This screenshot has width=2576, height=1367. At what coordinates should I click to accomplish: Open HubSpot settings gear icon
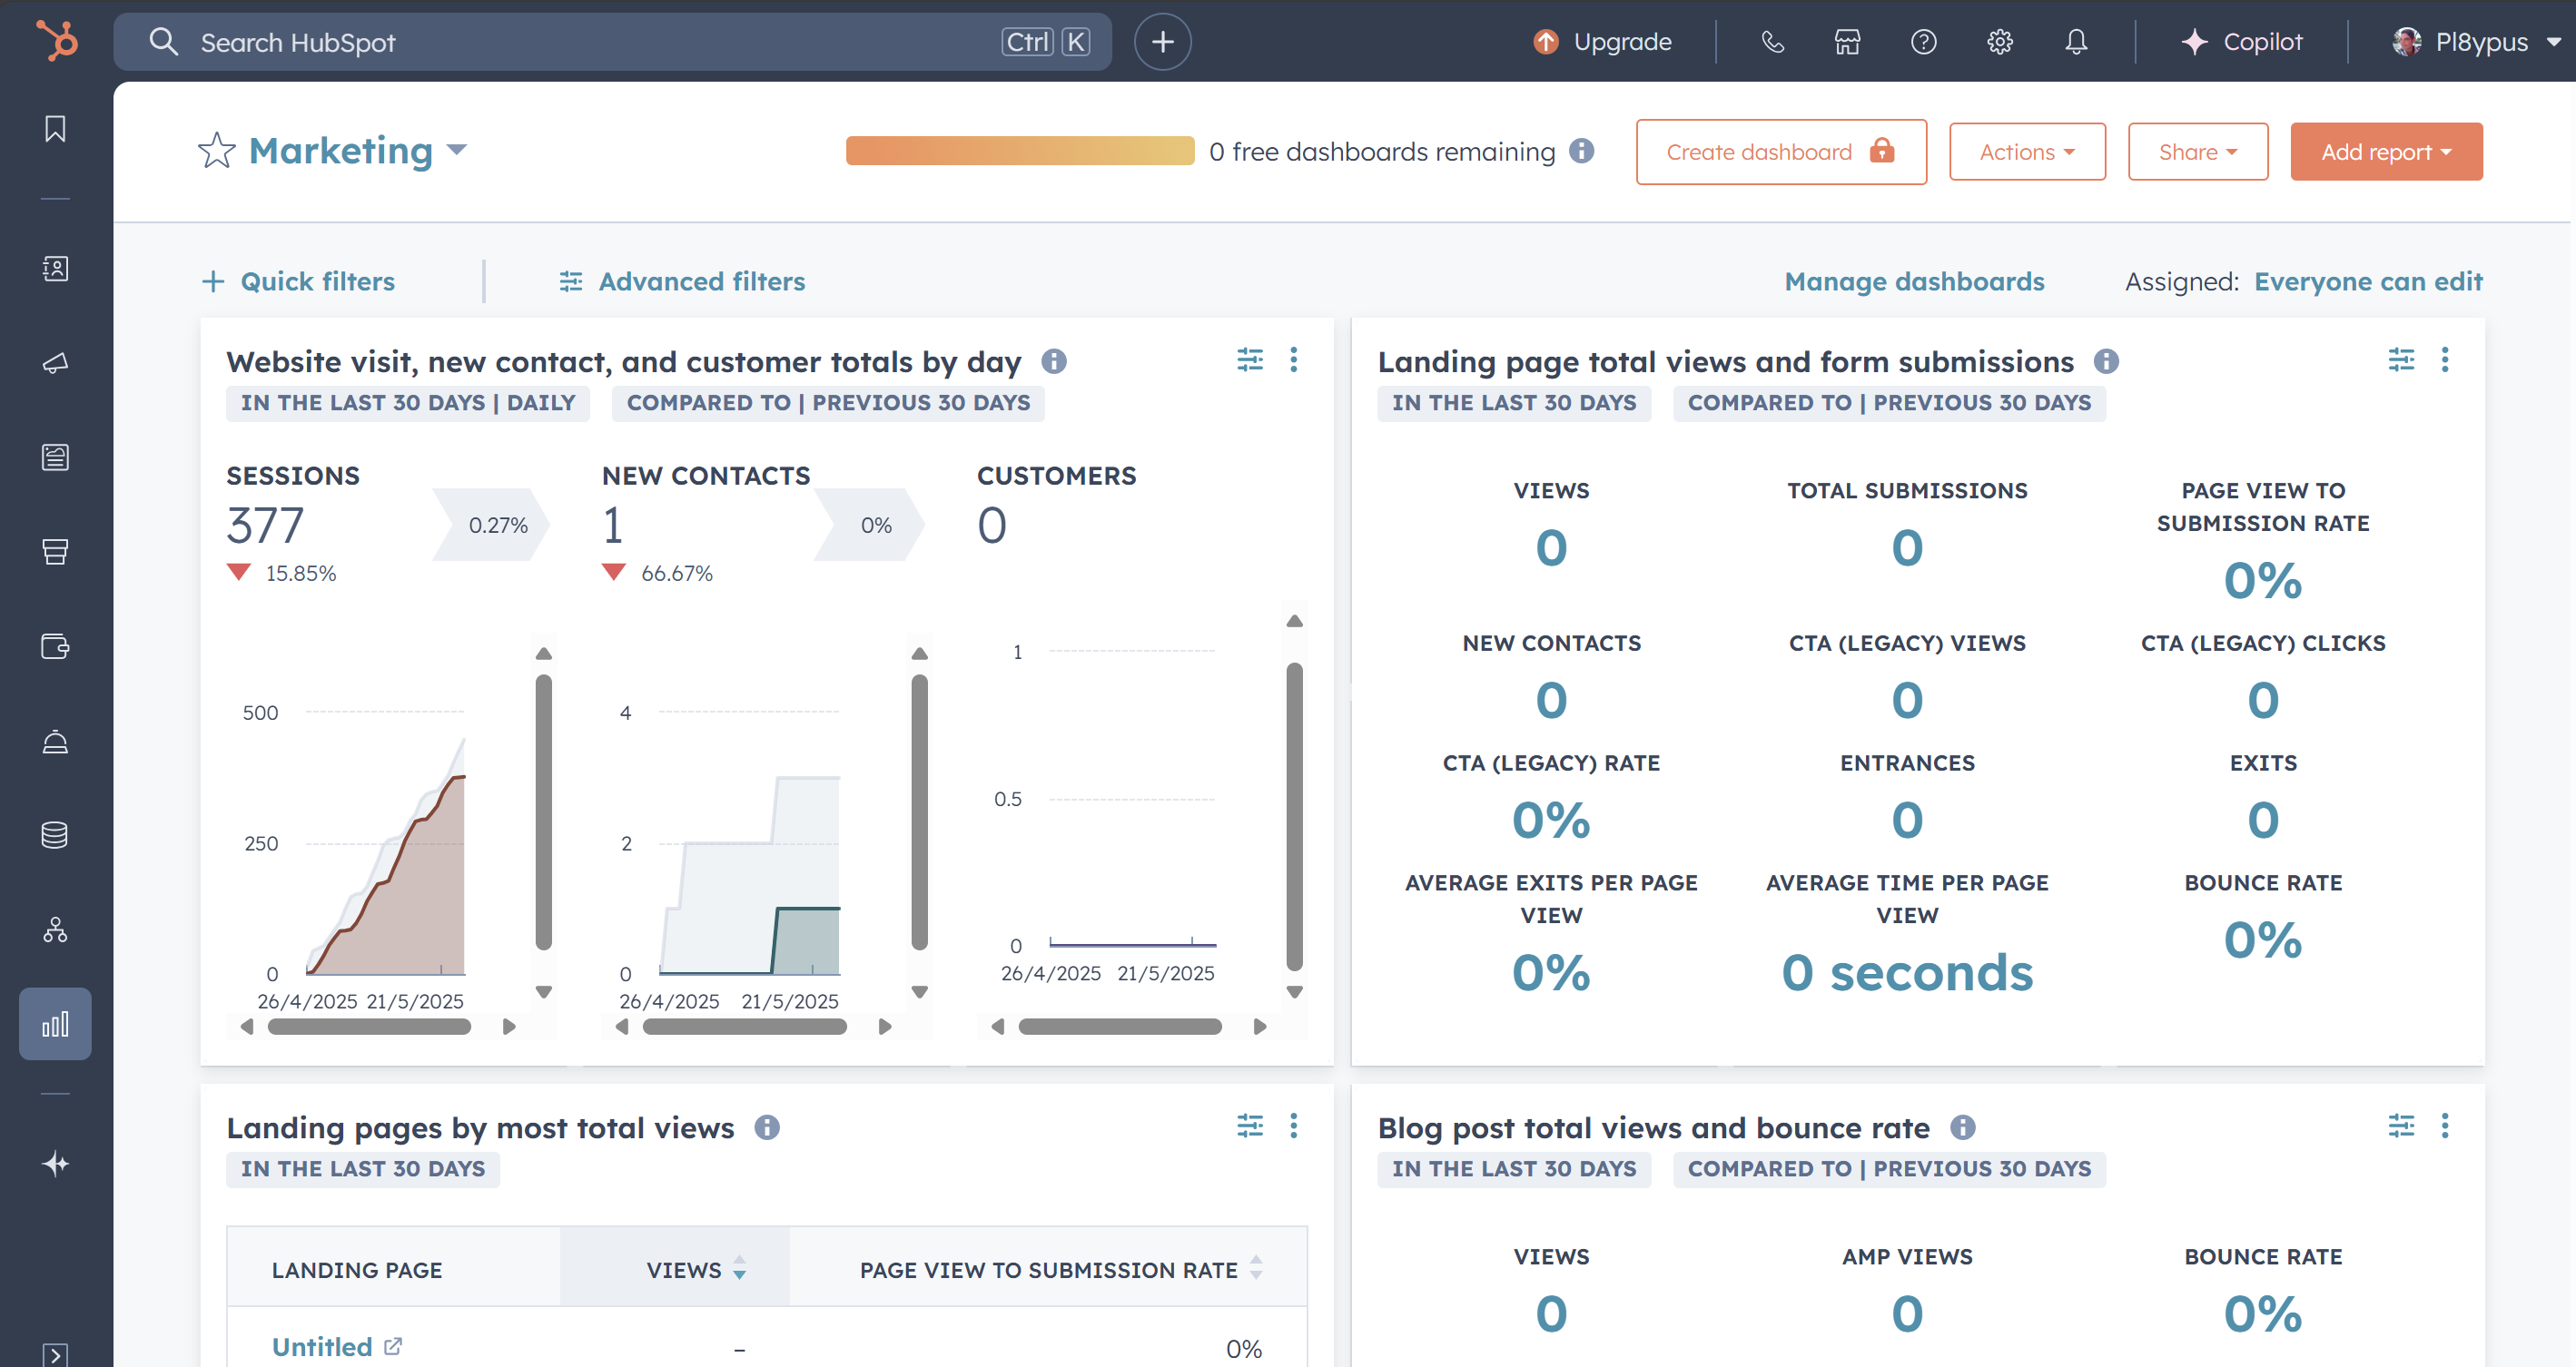coord(1999,42)
